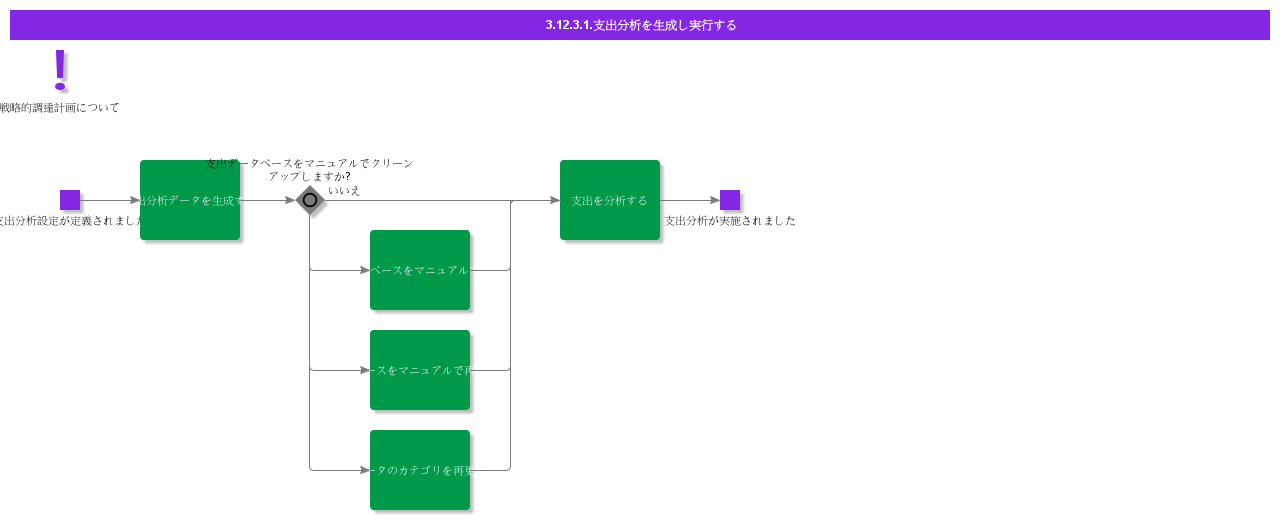Click the gateway question text クリーンアップしますか?
The width and height of the screenshot is (1280, 520).
309,169
